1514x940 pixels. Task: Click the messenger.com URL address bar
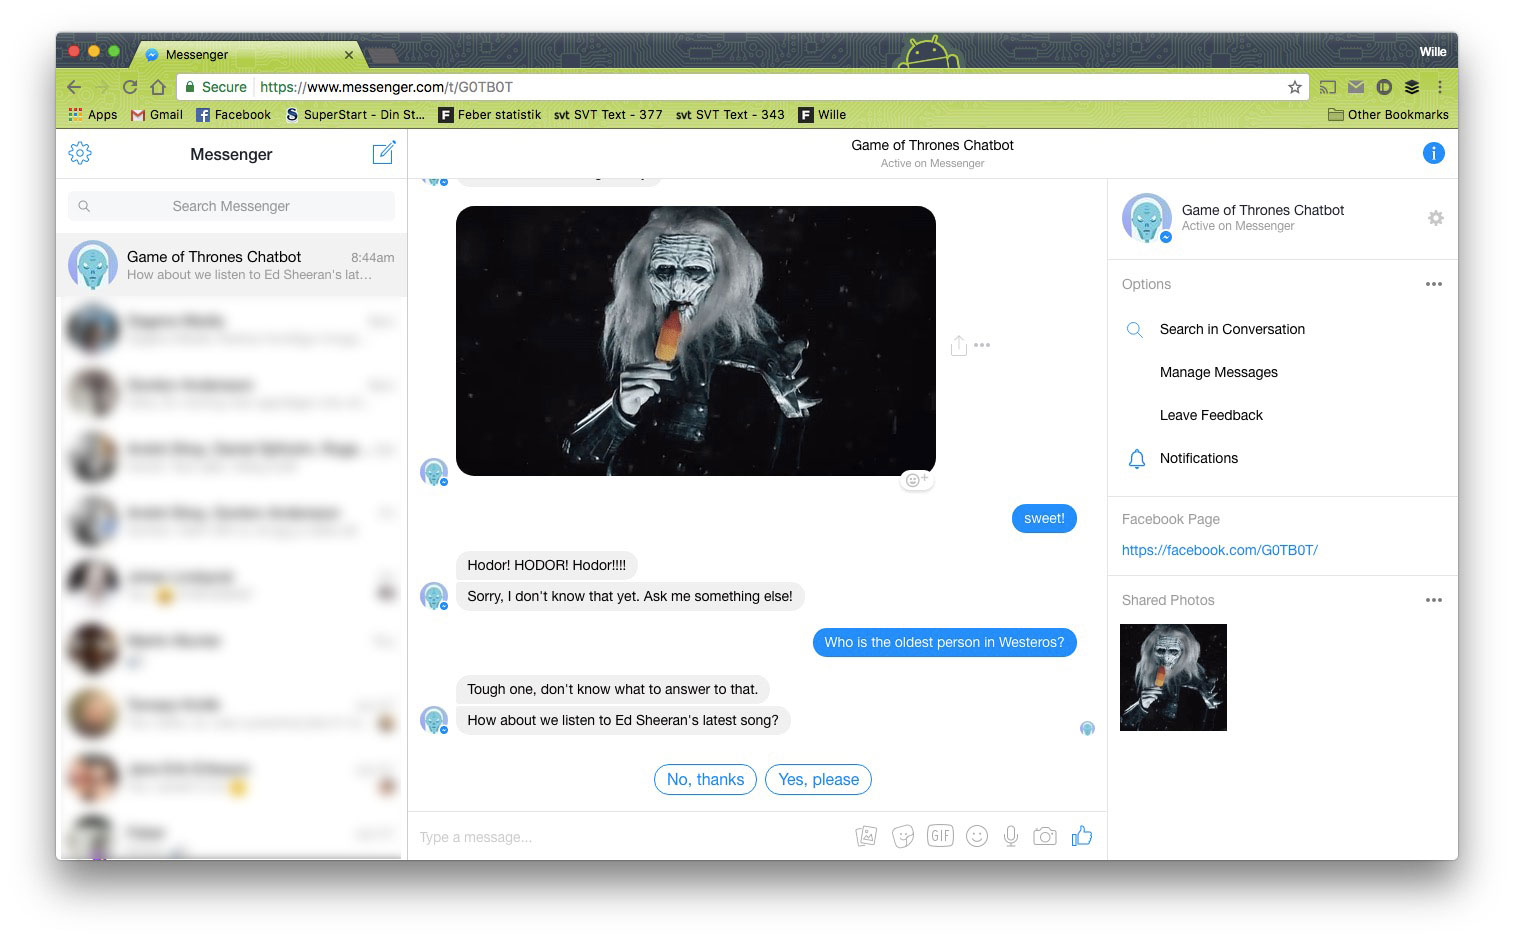[x=740, y=87]
